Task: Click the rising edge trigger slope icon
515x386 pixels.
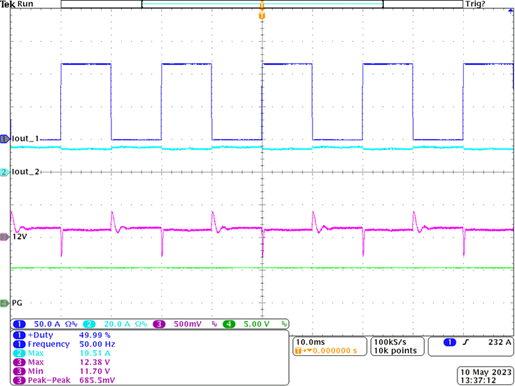Action: coord(466,342)
